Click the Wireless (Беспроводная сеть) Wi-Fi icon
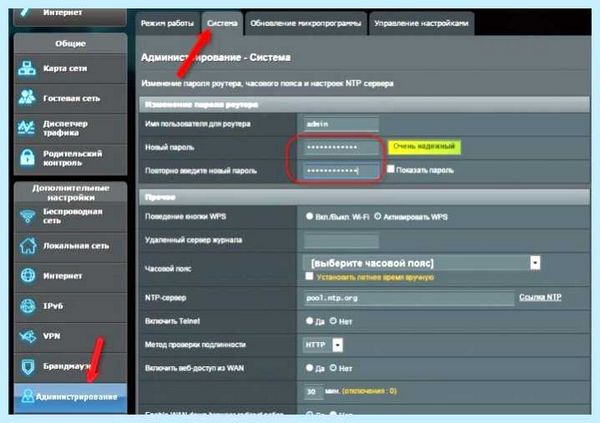Viewport: 600px width, 423px height. click(28, 216)
